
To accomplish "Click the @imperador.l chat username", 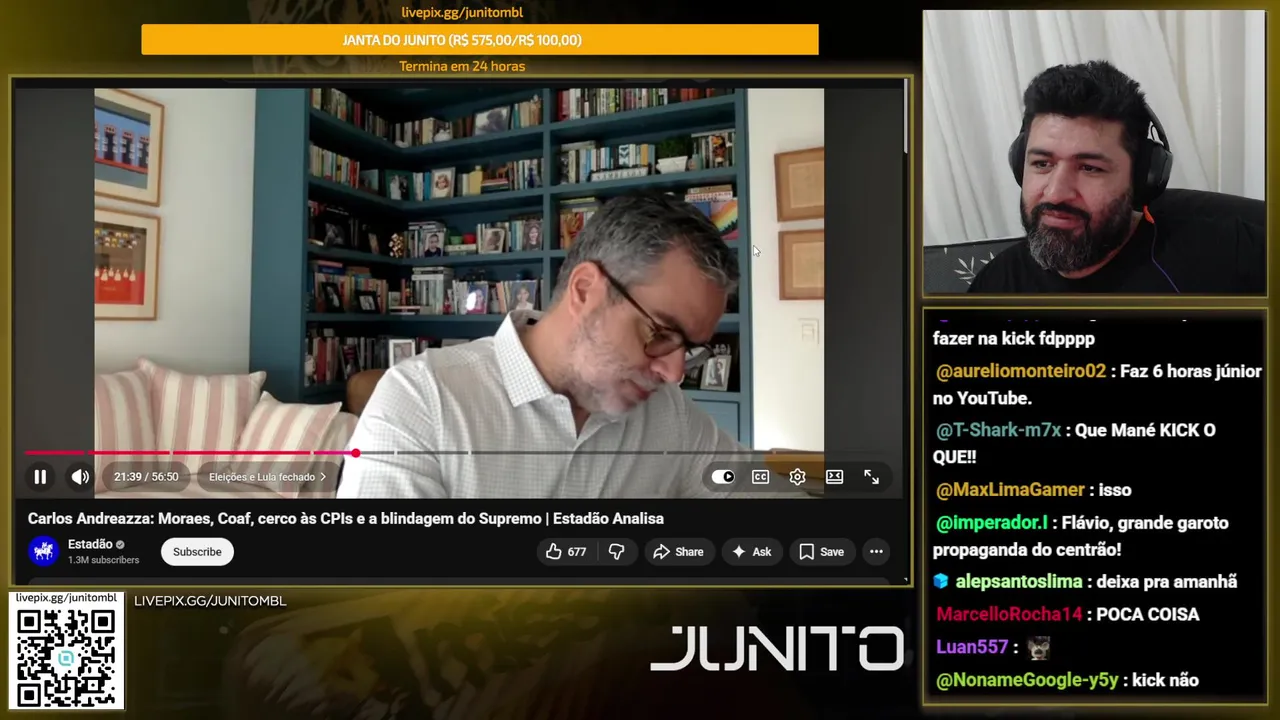I will pos(992,523).
